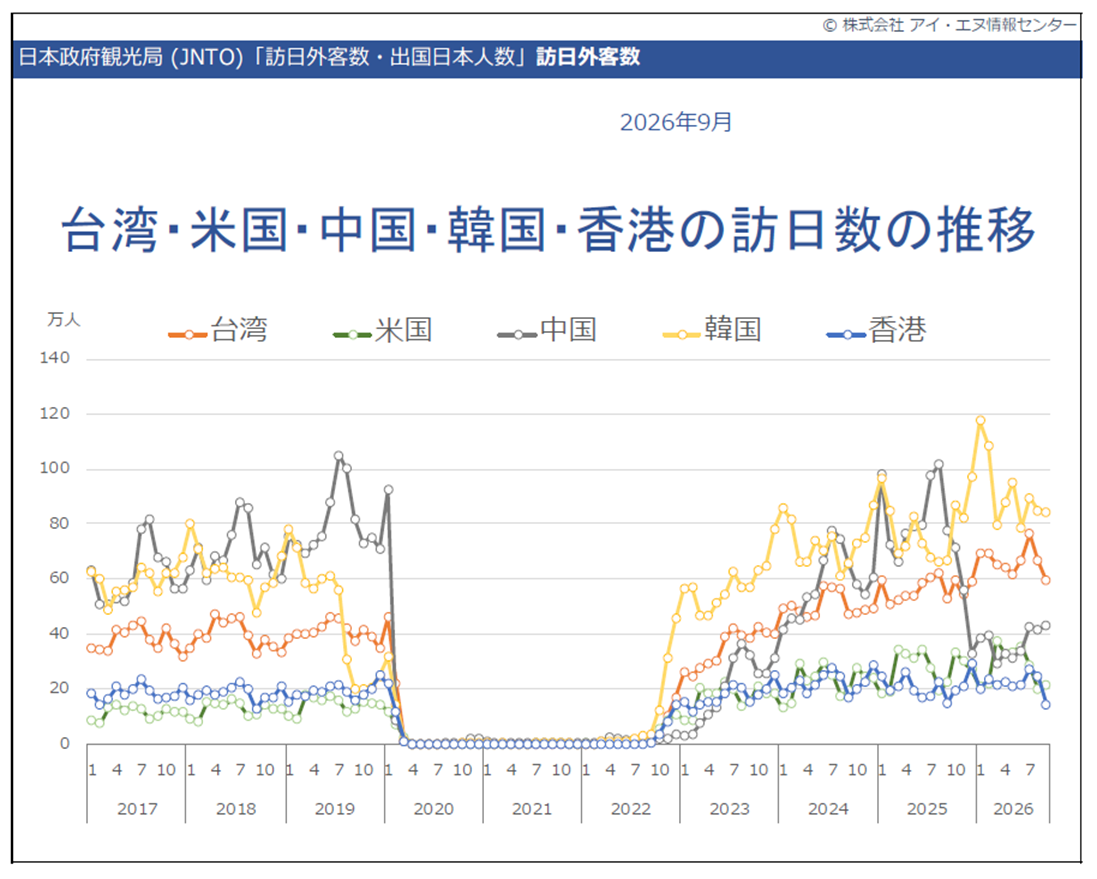The image size is (1097, 879).
Task: Click the 中国 legend entry
Action: point(547,330)
